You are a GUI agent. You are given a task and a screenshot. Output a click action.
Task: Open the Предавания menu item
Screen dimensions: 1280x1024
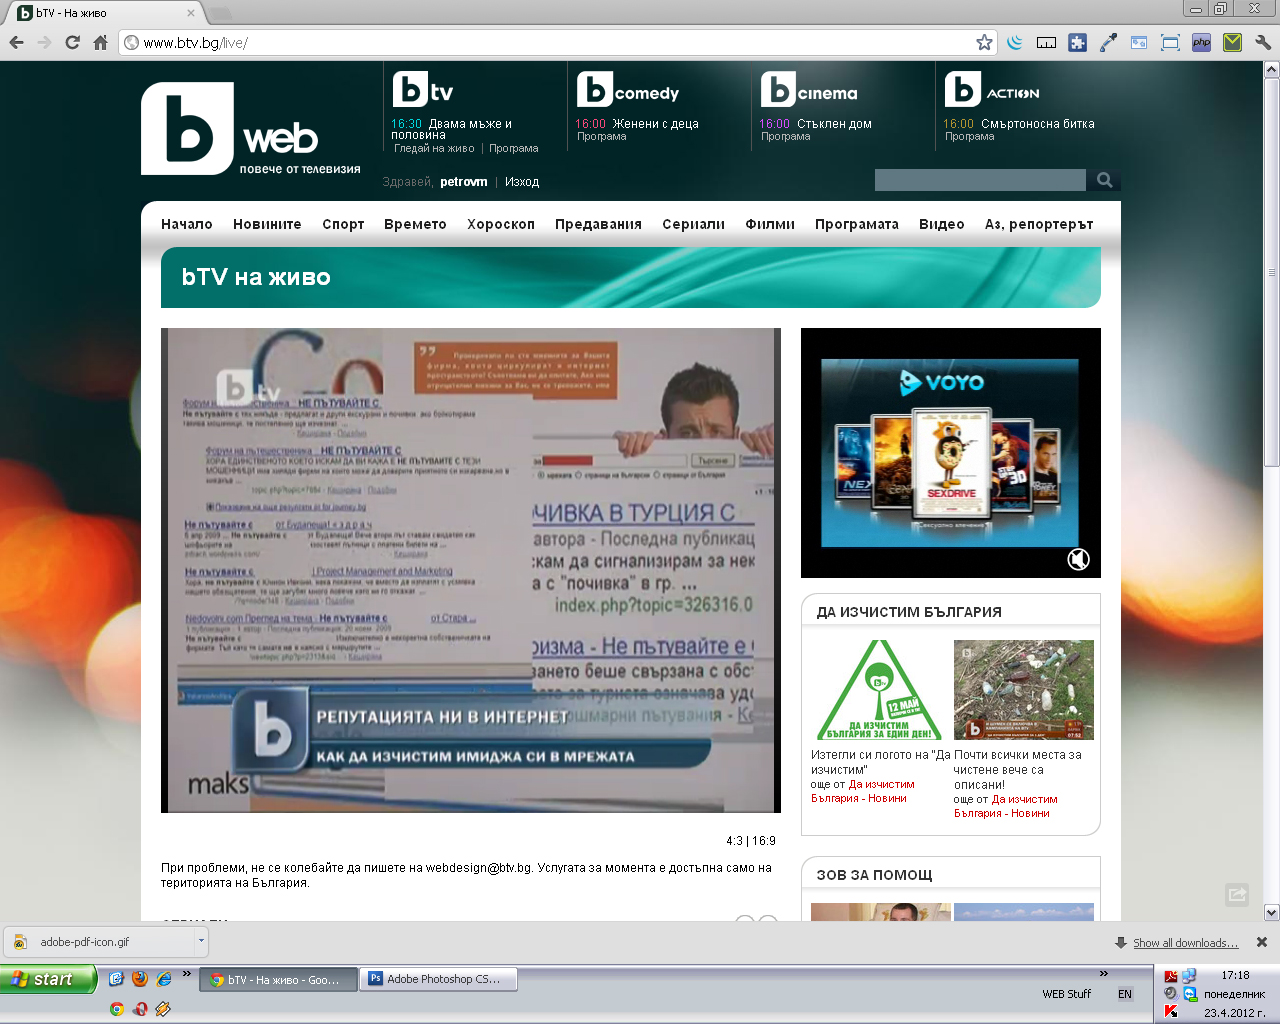598,224
